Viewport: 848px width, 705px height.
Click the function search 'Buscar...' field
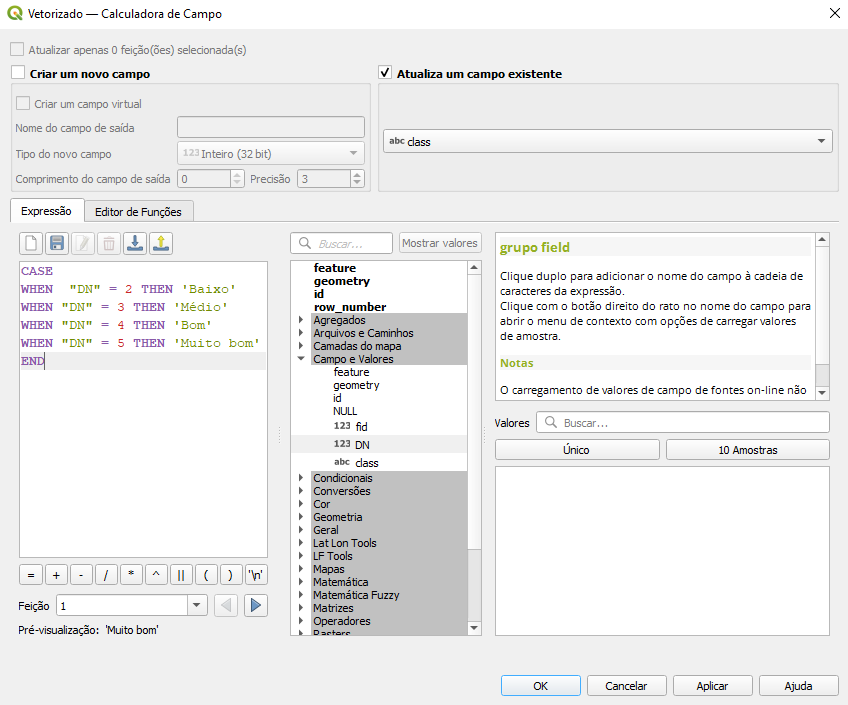tap(341, 243)
